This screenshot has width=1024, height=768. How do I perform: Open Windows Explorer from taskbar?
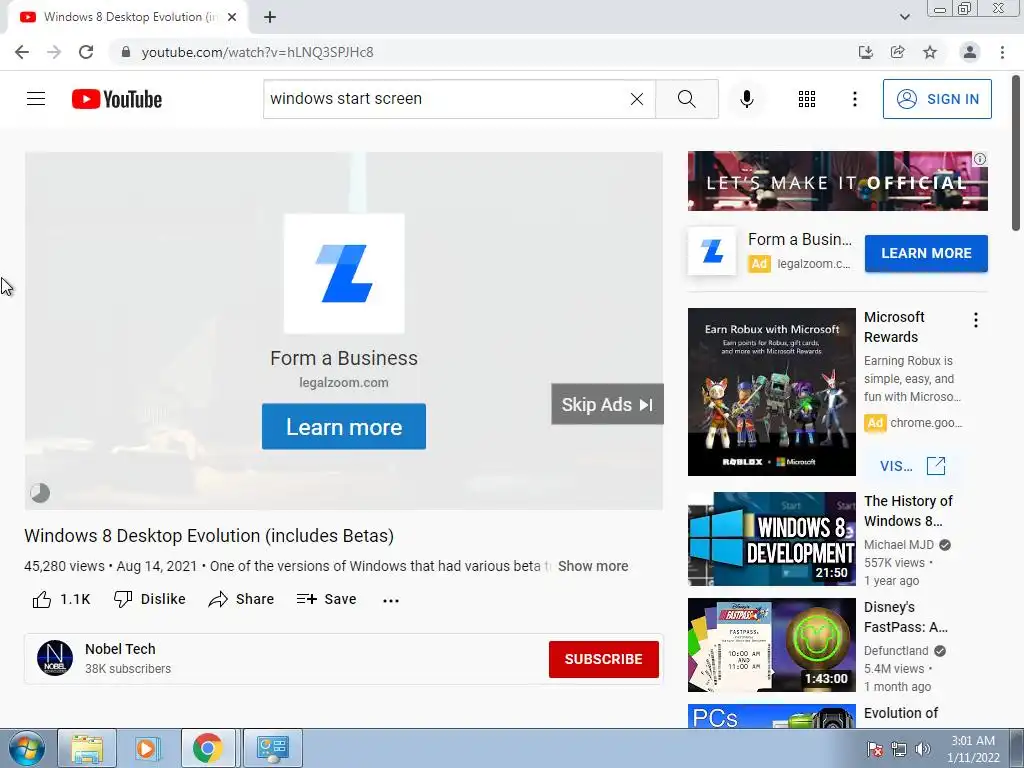click(87, 748)
